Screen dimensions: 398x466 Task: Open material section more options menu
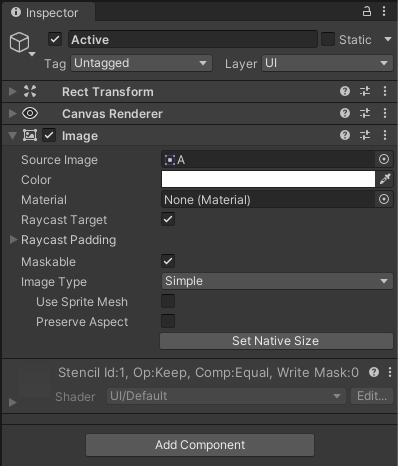[x=390, y=372]
